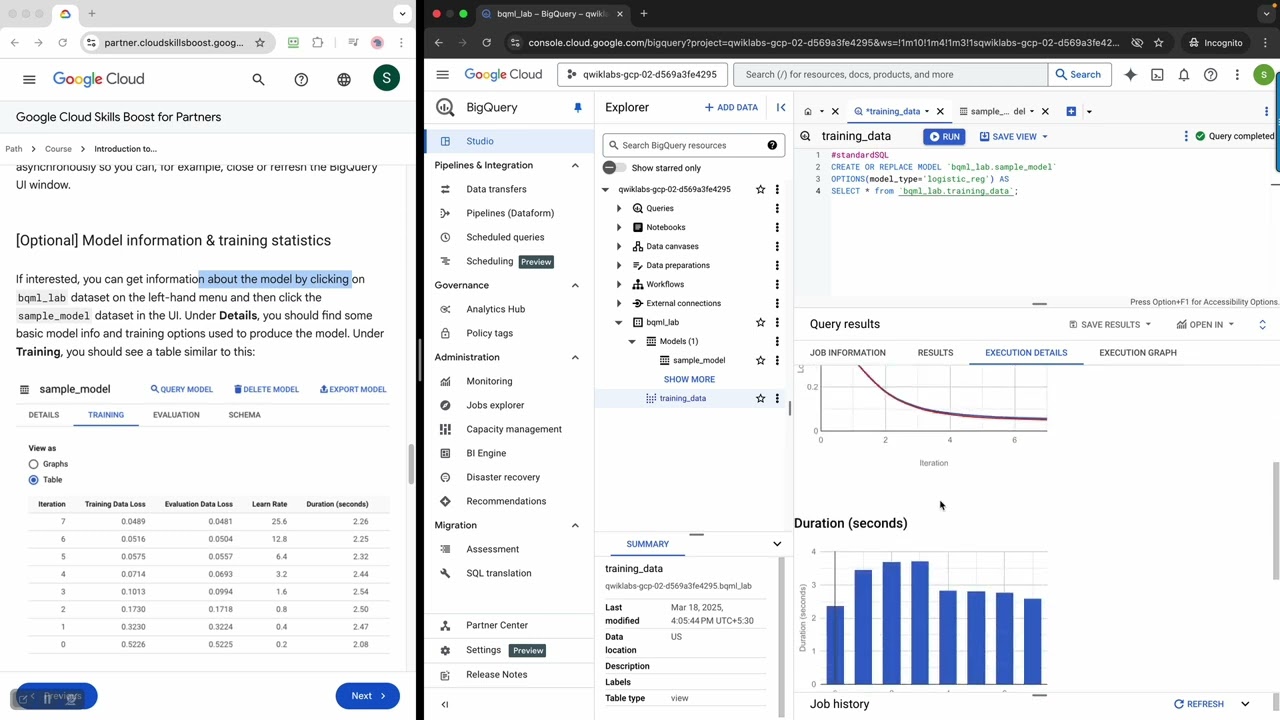Open the Google Cloud console navigation menu

click(443, 74)
